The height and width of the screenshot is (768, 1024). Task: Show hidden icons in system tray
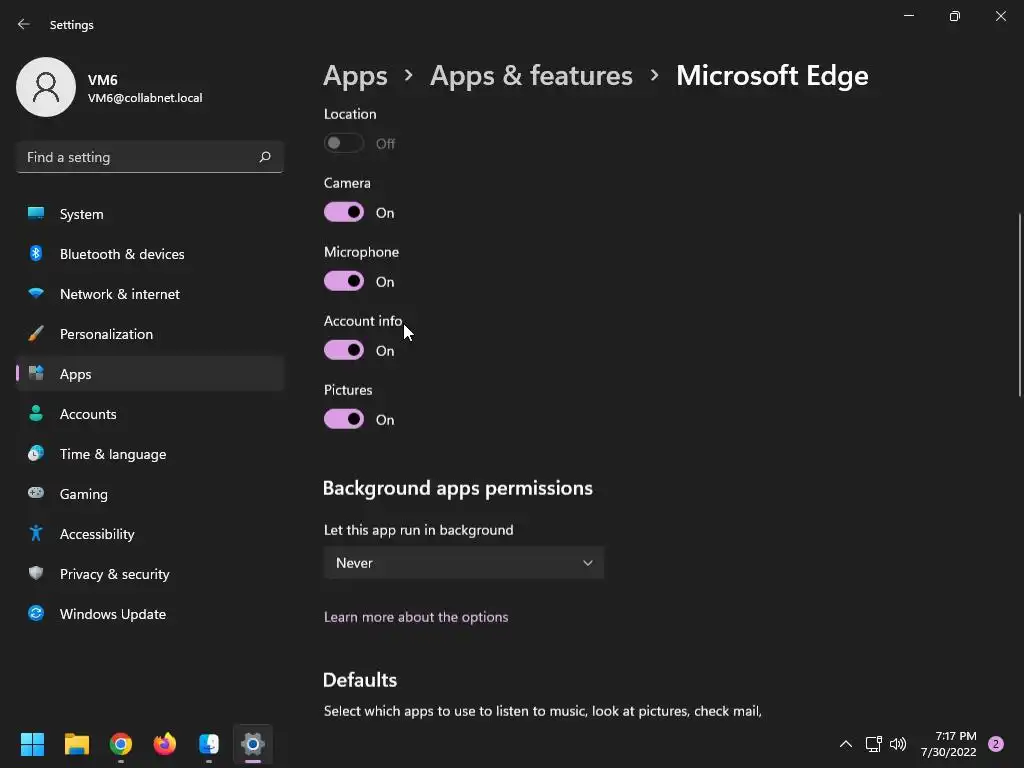(x=846, y=744)
